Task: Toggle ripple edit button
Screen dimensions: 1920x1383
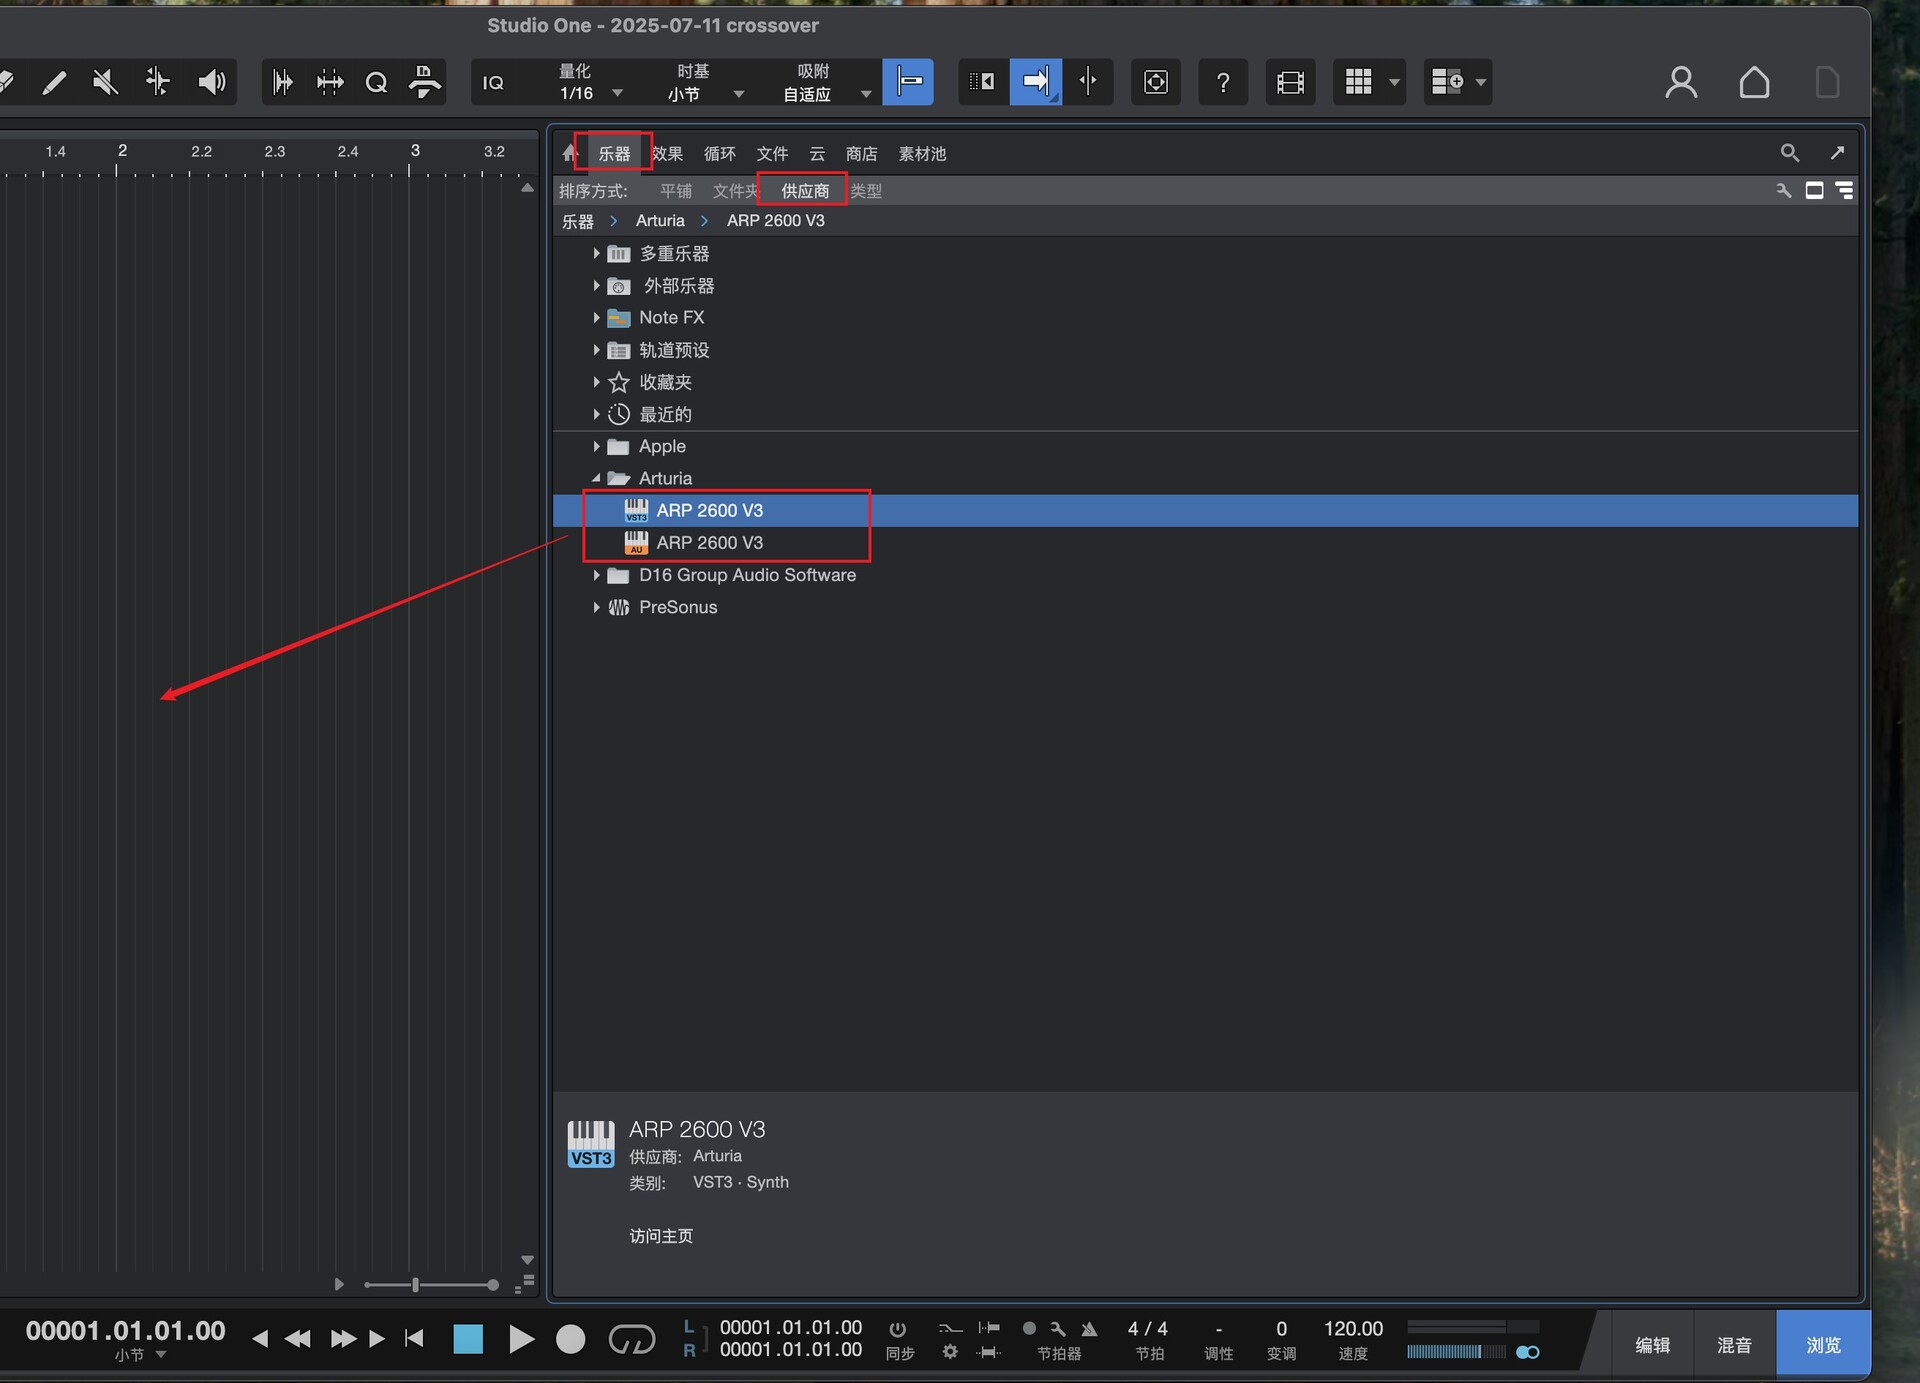Action: coord(982,82)
